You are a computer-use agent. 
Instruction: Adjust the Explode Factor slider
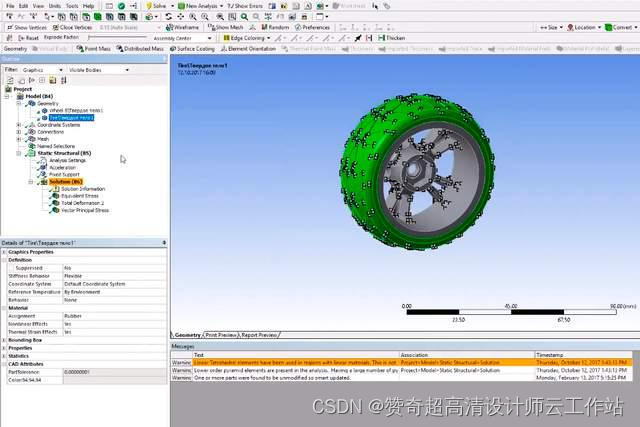tap(117, 38)
